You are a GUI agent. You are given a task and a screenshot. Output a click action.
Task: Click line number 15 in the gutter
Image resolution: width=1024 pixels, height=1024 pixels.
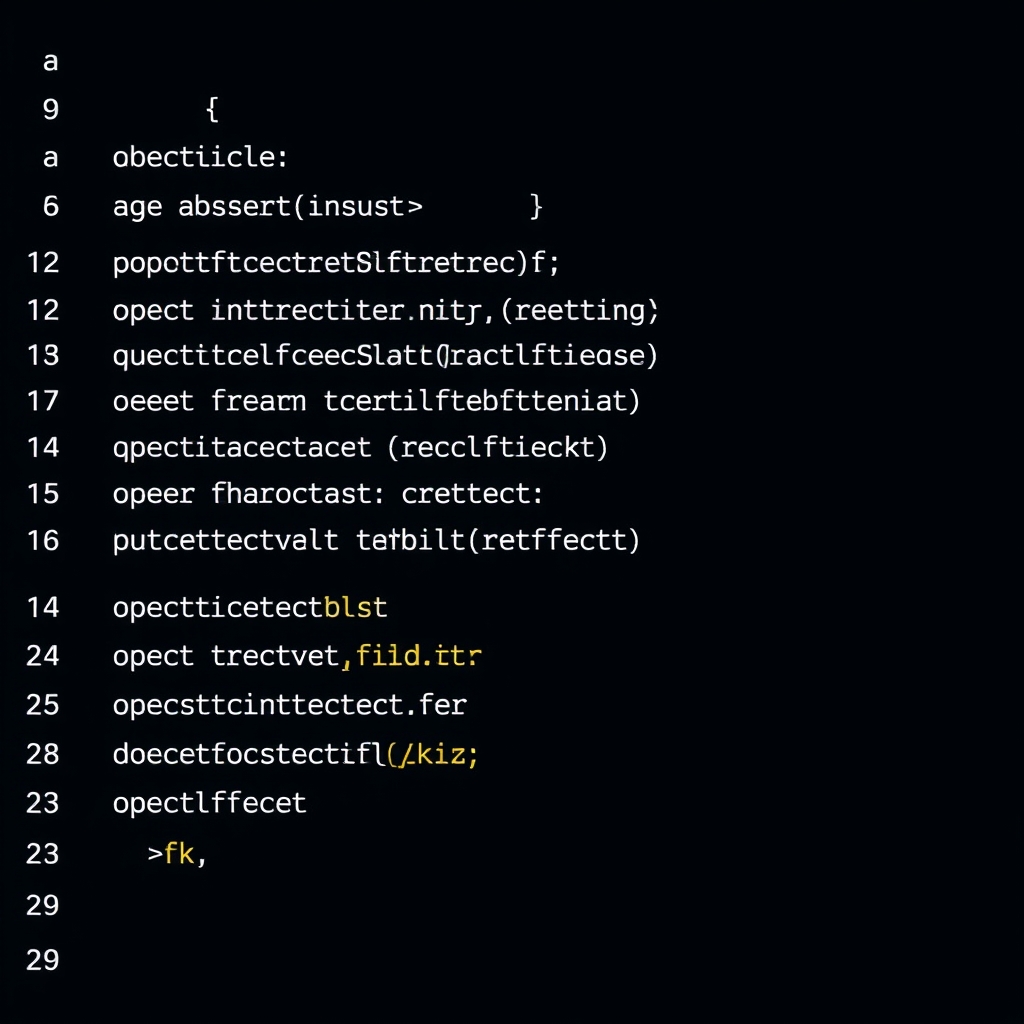[x=43, y=494]
